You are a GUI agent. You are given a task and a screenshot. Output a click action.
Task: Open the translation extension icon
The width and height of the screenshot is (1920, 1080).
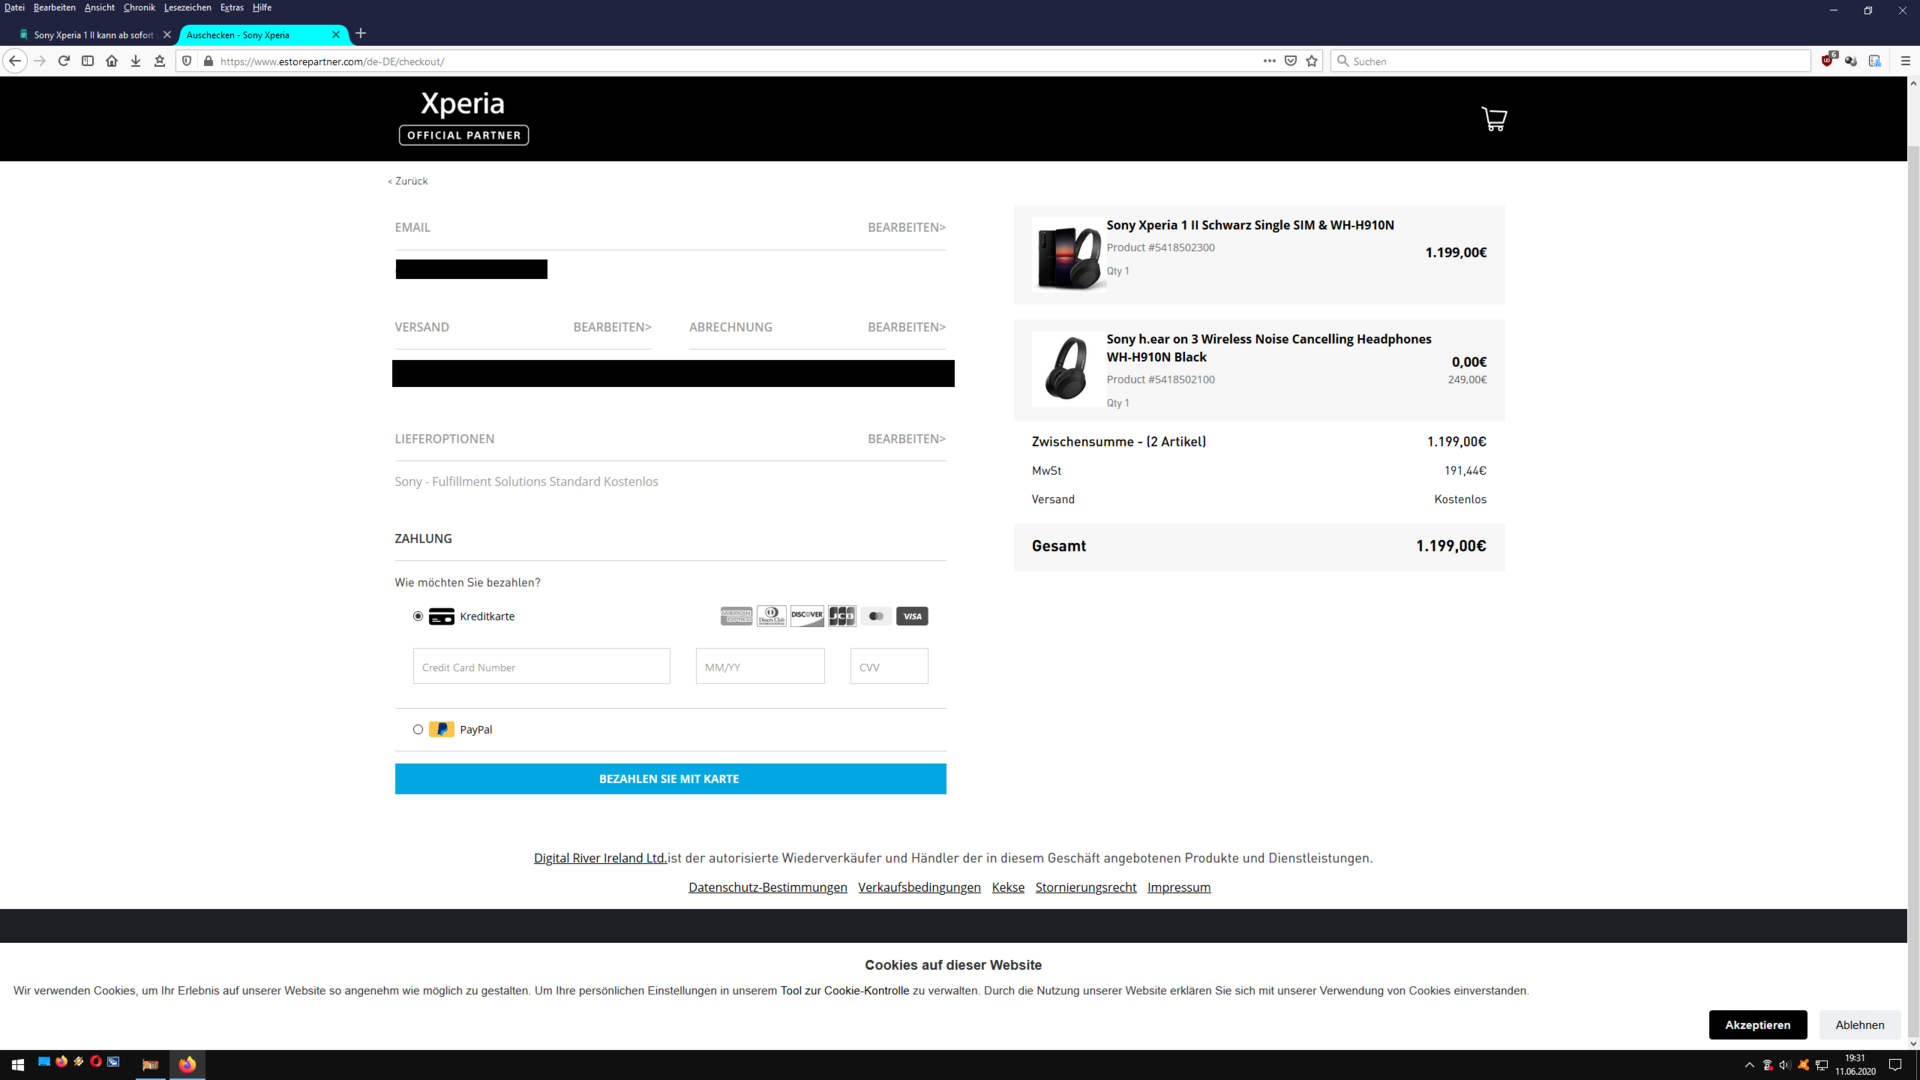(1875, 61)
